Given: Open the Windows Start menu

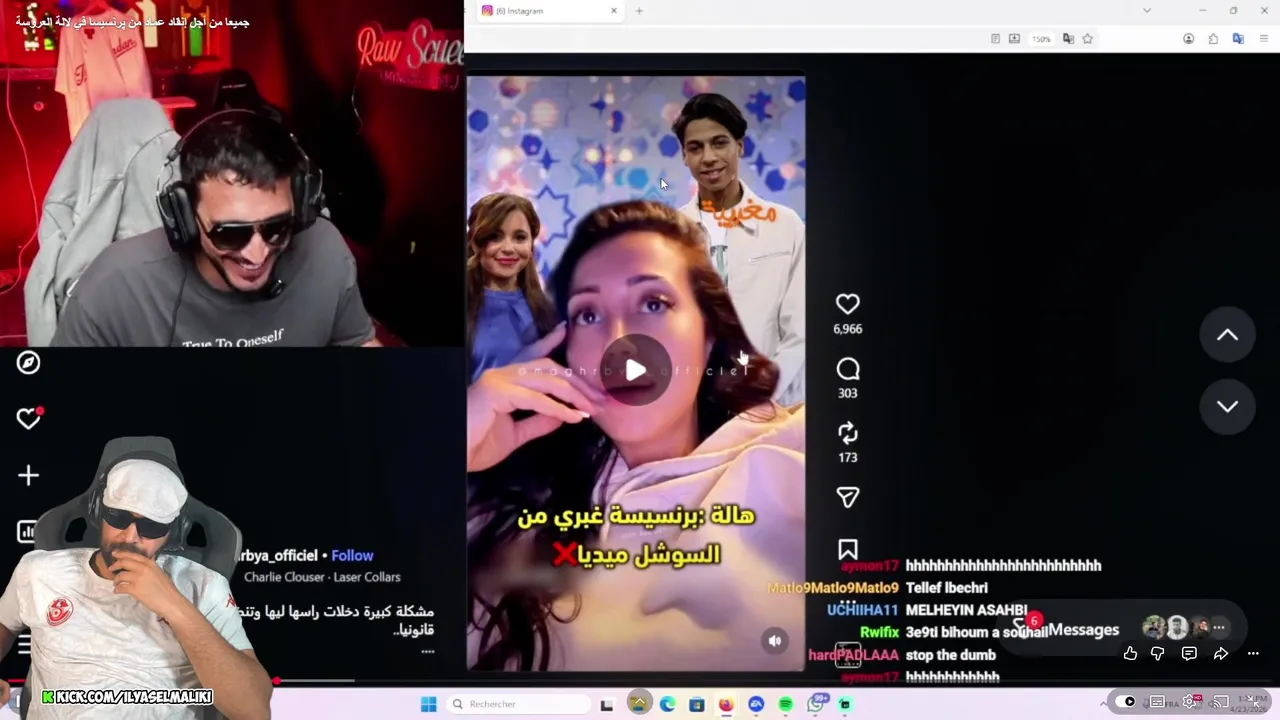Looking at the screenshot, I should 428,704.
